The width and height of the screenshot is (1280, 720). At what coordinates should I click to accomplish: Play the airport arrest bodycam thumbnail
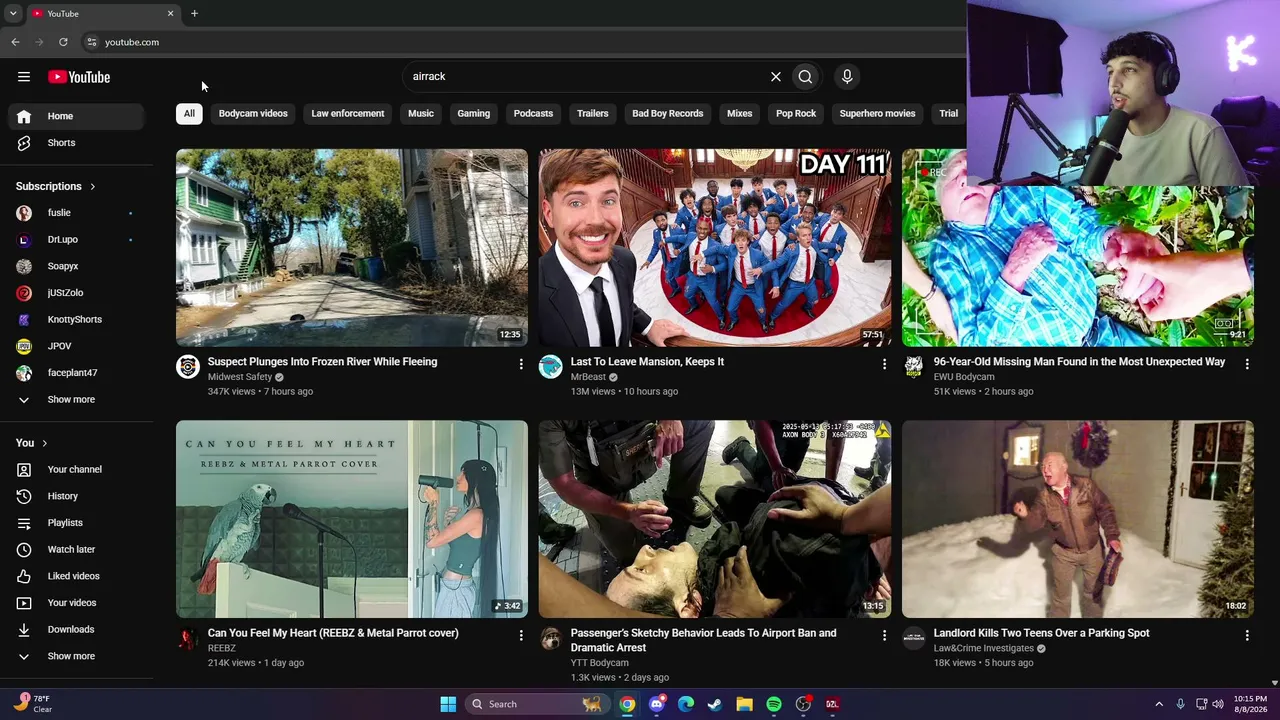(x=715, y=519)
